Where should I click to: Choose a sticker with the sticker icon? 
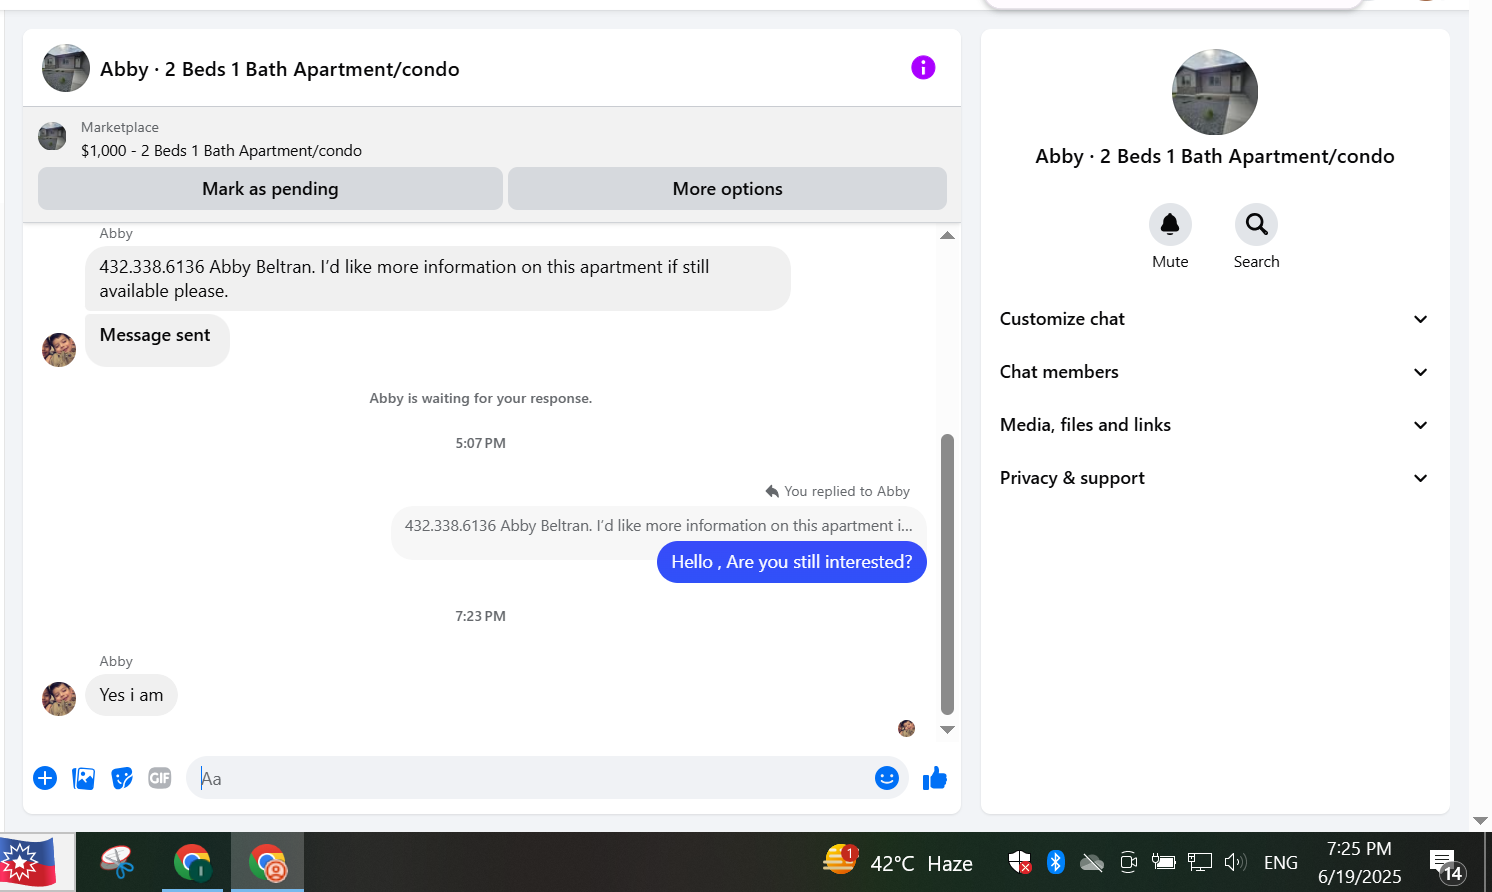pyautogui.click(x=122, y=778)
